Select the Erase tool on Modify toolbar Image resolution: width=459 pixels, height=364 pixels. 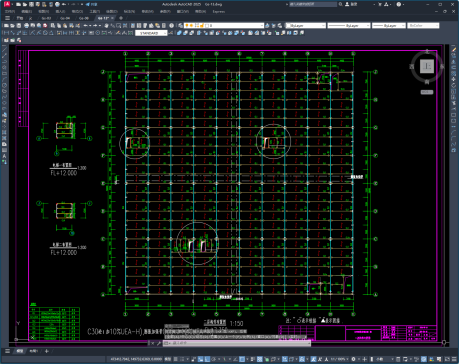click(x=454, y=50)
